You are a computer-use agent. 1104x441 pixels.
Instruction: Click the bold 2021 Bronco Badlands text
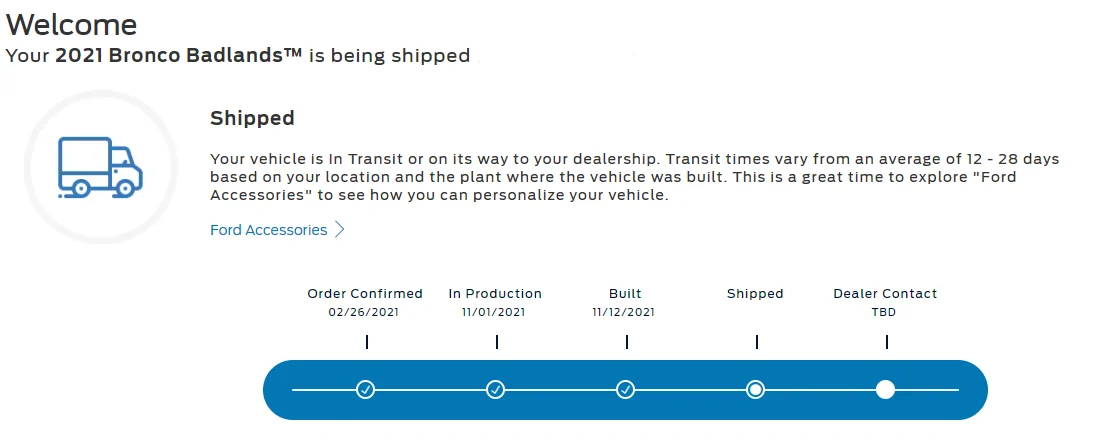(x=179, y=56)
